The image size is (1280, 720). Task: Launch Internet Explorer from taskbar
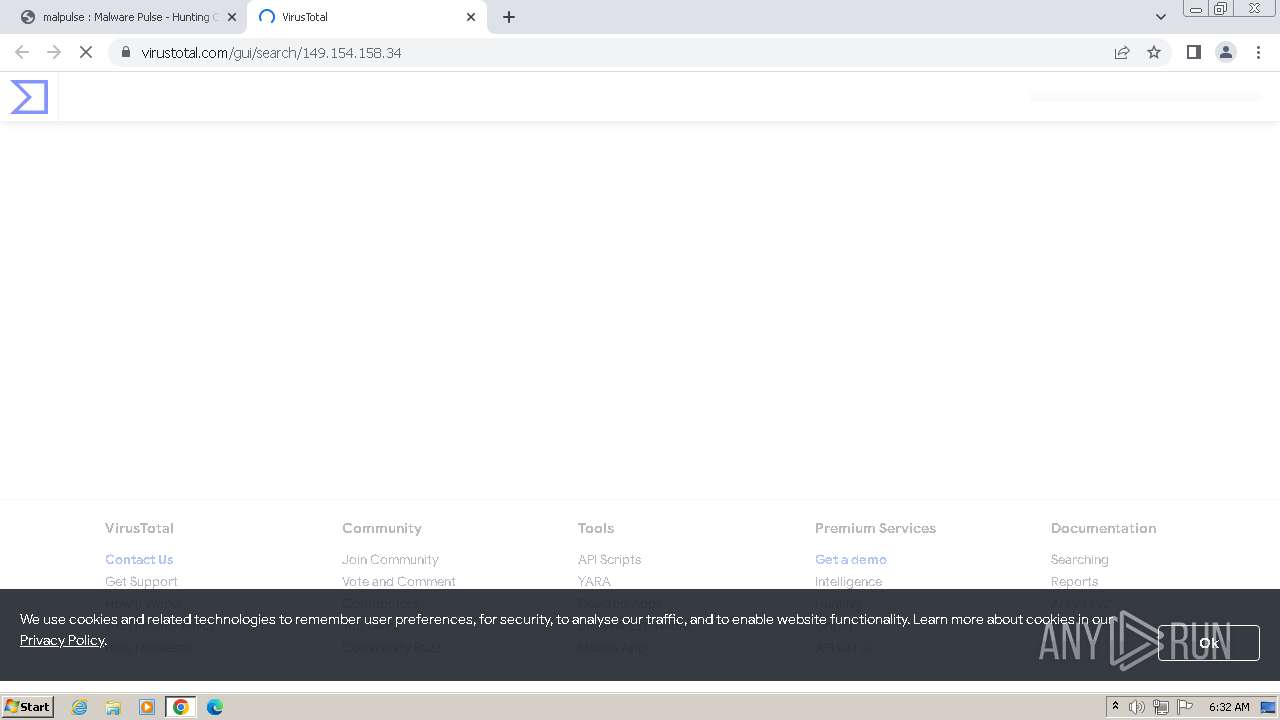tap(79, 707)
